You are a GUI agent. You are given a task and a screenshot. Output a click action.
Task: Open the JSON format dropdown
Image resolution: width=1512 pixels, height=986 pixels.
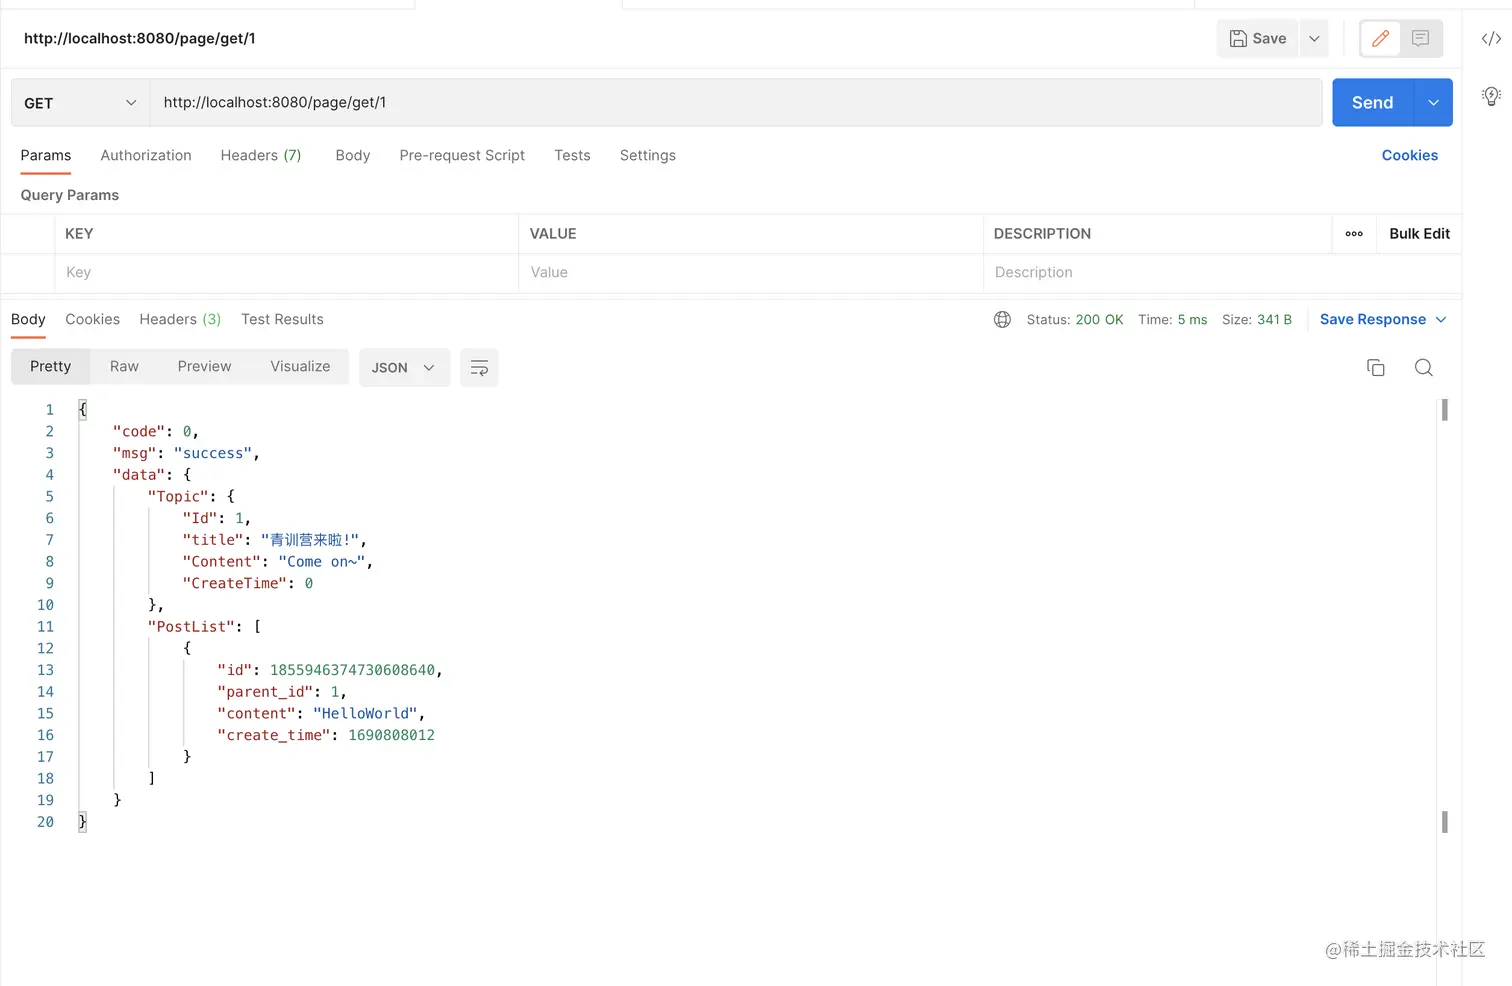point(403,368)
